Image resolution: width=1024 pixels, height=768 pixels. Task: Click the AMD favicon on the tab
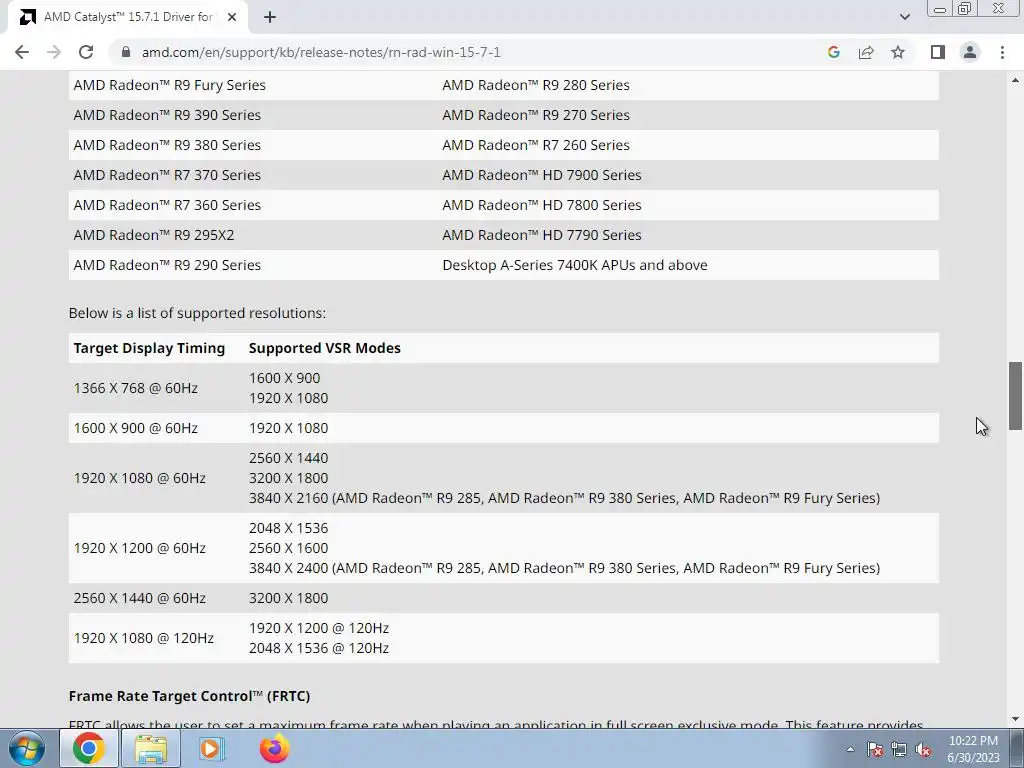pos(27,17)
